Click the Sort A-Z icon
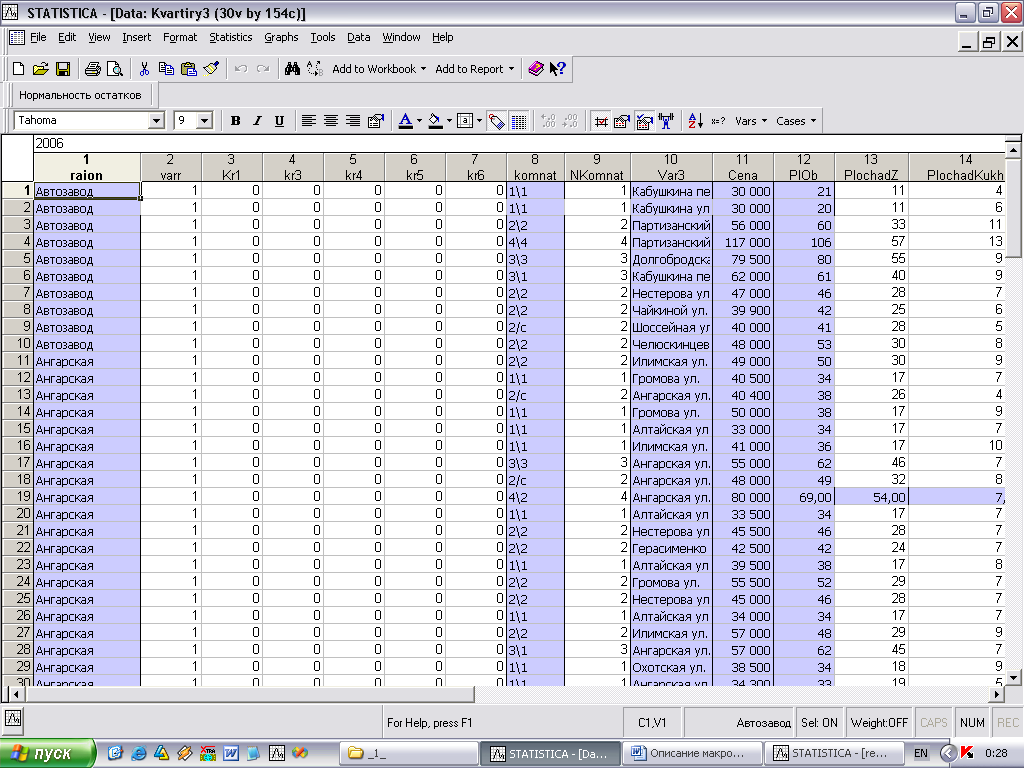The image size is (1024, 768). point(696,121)
